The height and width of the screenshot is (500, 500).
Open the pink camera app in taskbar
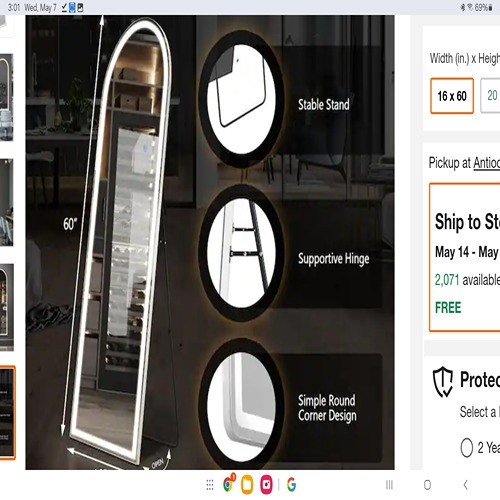(266, 484)
